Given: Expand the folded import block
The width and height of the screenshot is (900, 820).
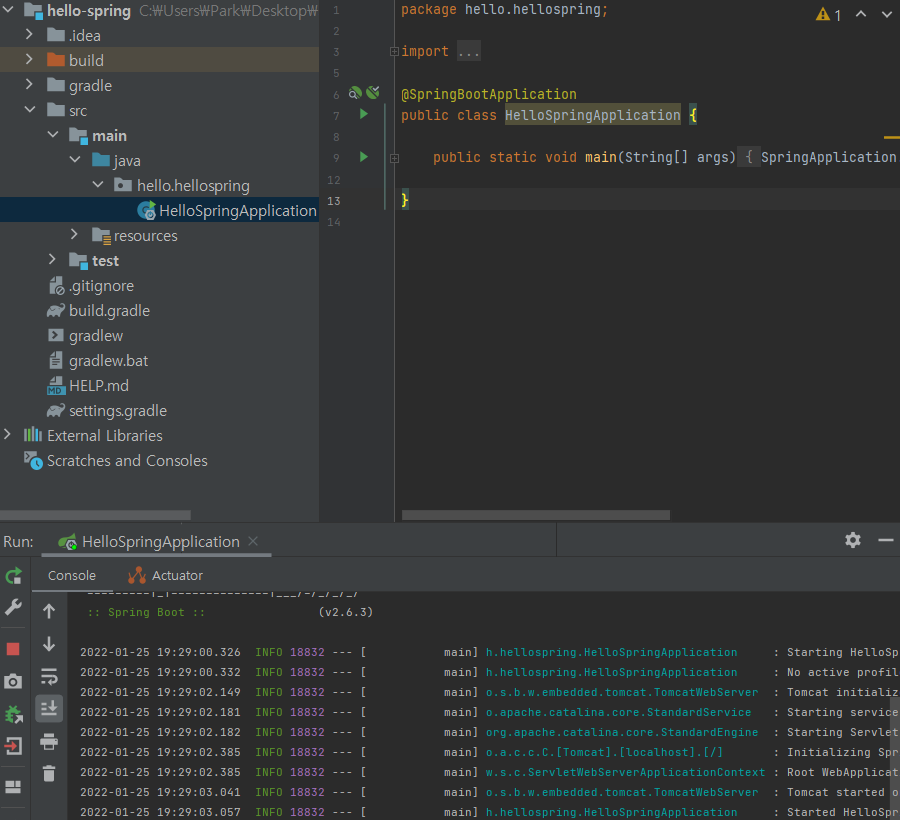Looking at the screenshot, I should pos(394,52).
